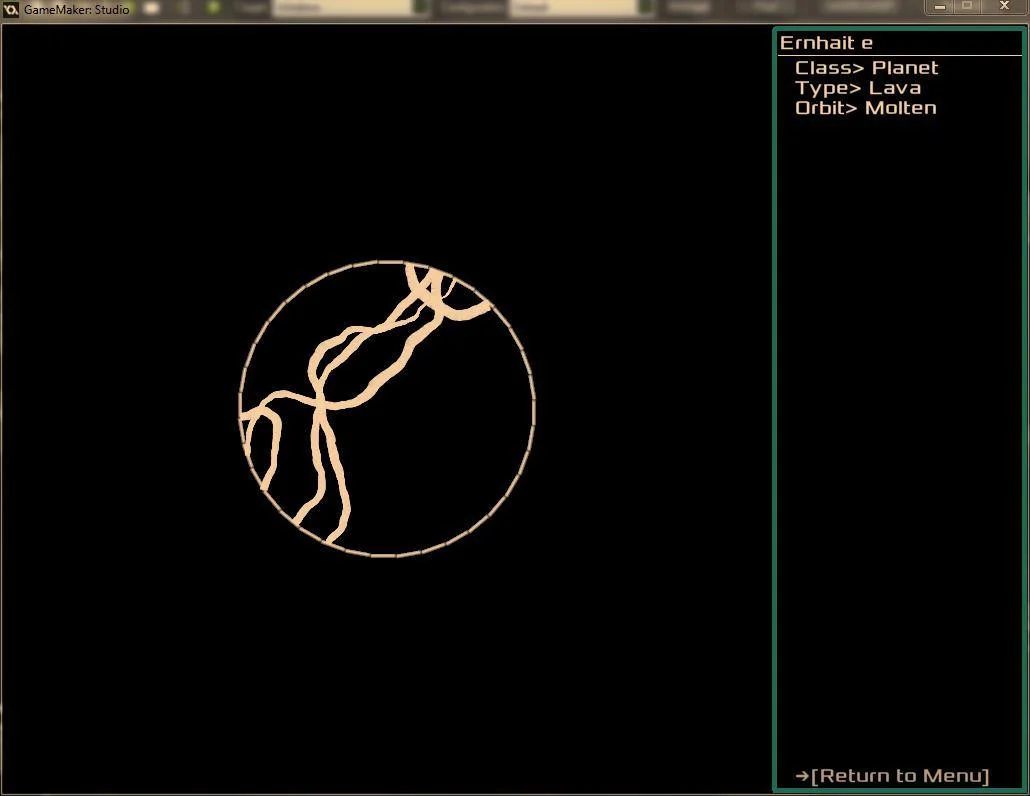The width and height of the screenshot is (1030, 796).
Task: Click the GameMaker logo in title bar
Action: coord(11,9)
